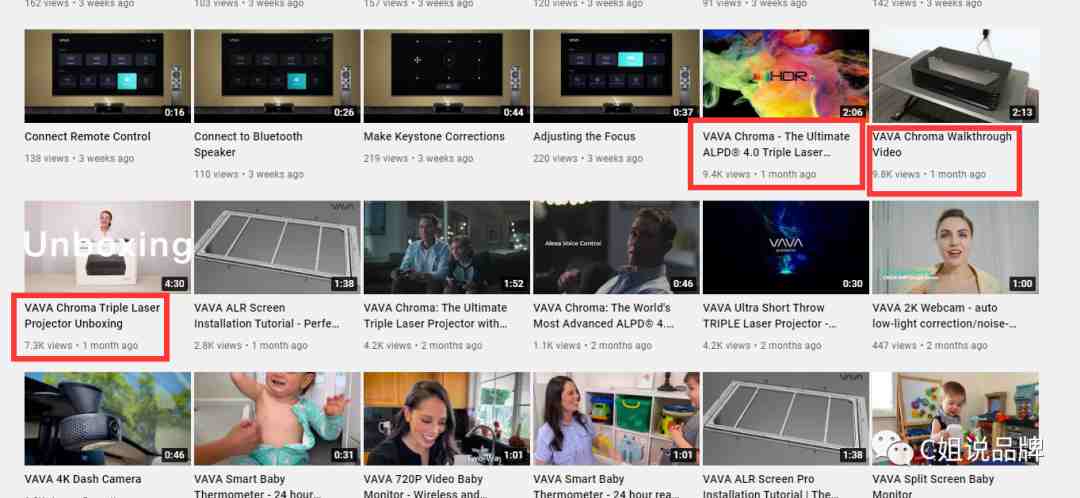Open VAVA 720P Video Baby Monitor thumbnail
Image resolution: width=1080 pixels, height=498 pixels.
point(447,419)
